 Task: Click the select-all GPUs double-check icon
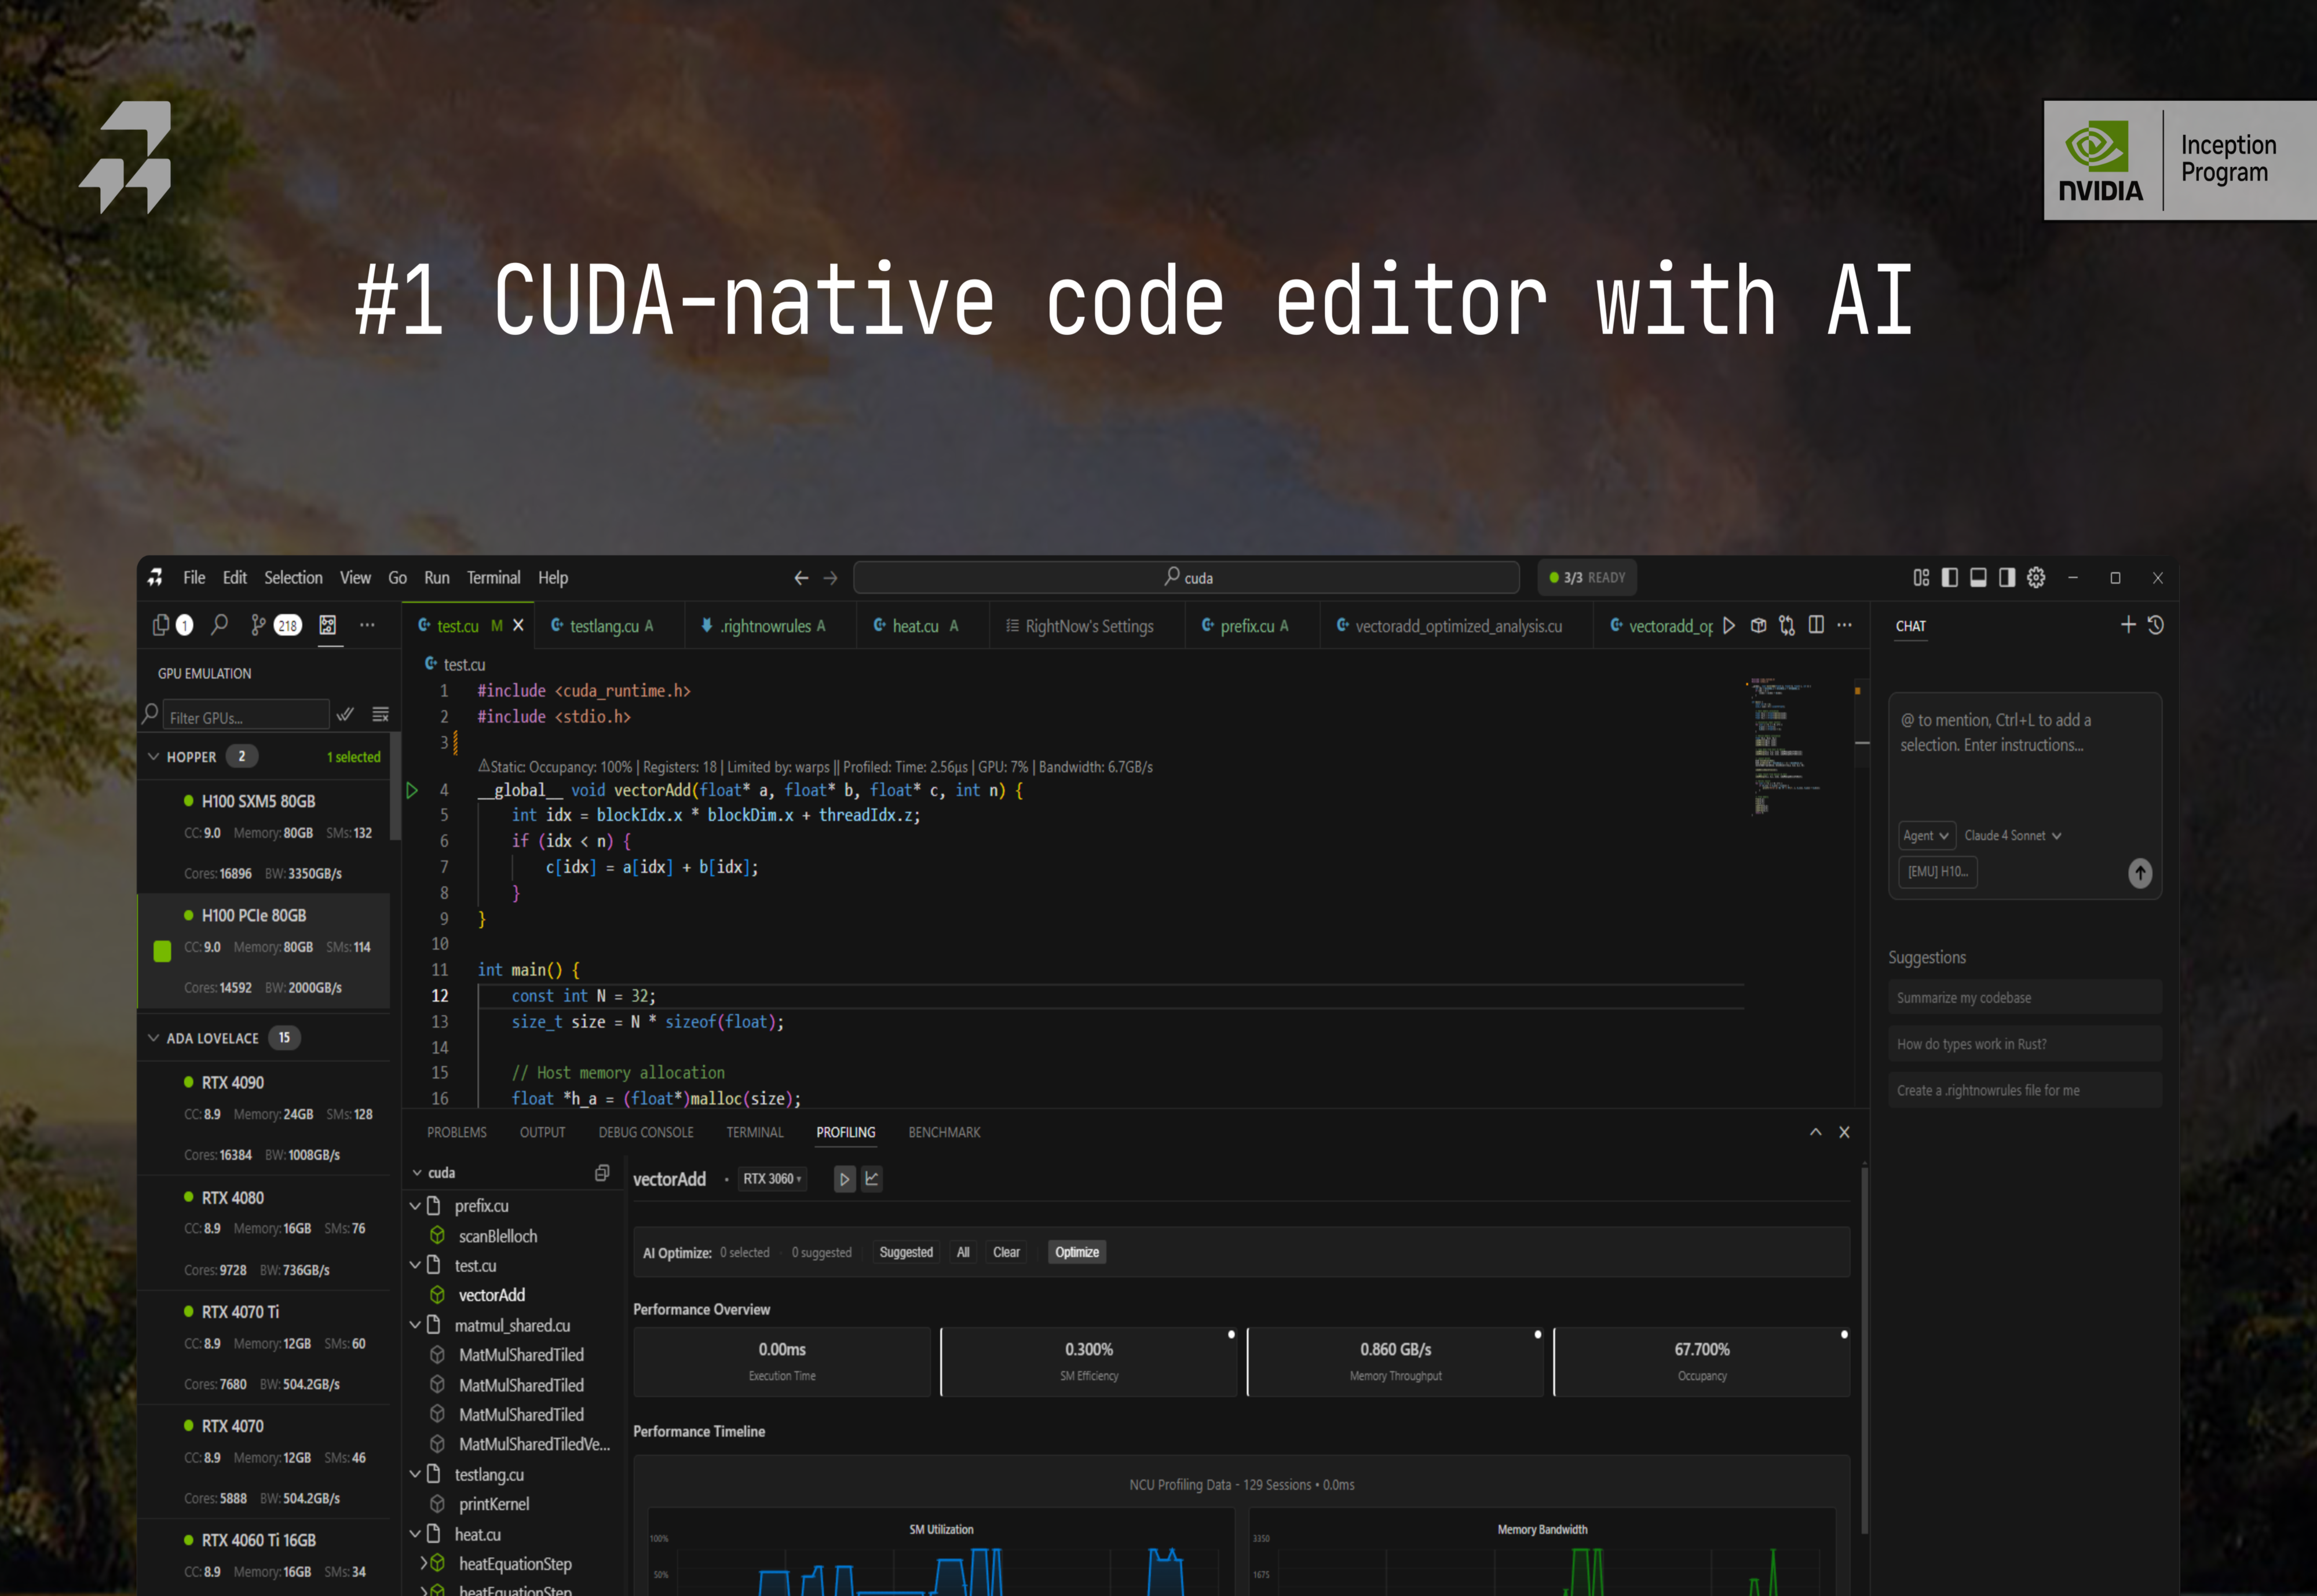(x=345, y=714)
